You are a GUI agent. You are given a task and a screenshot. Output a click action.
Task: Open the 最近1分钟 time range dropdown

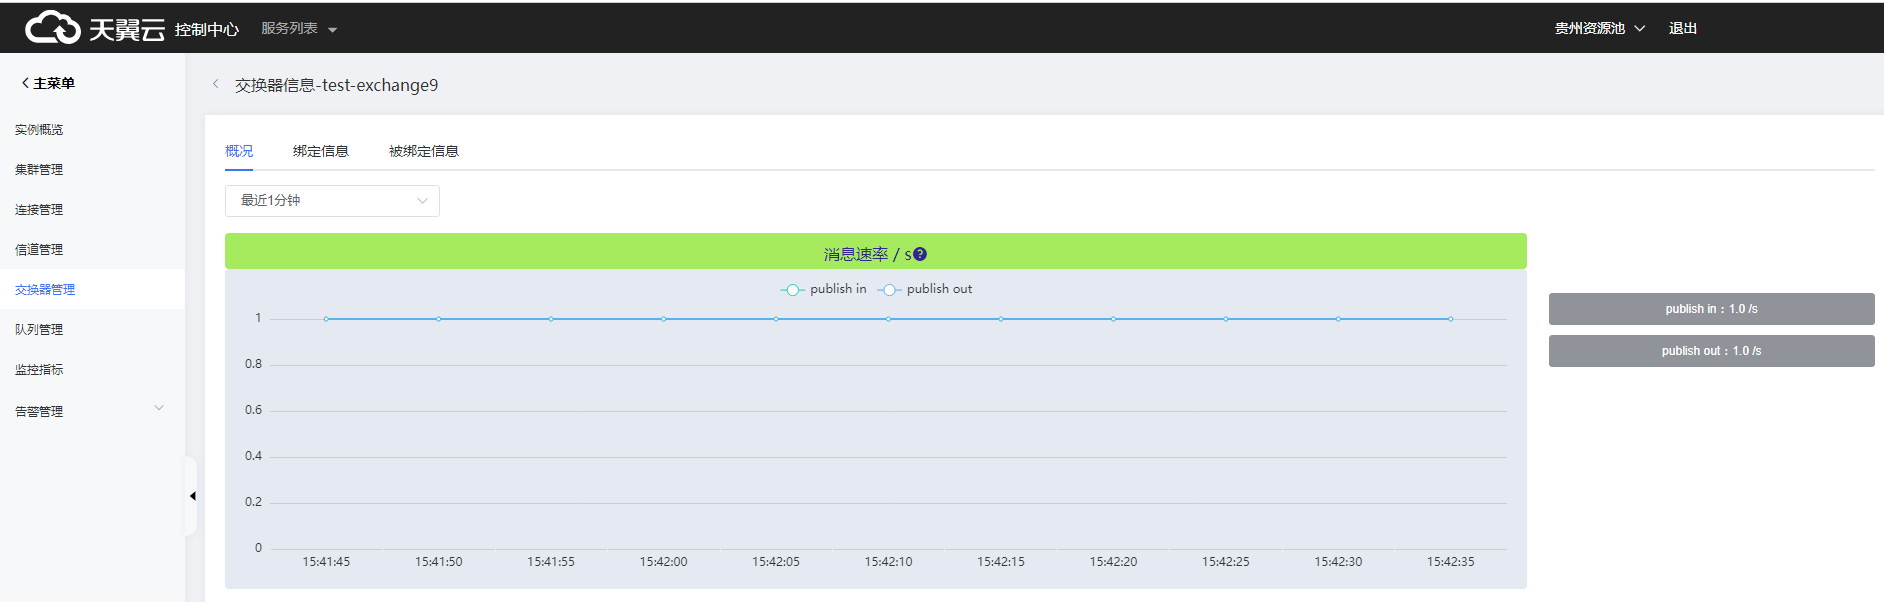pos(332,201)
